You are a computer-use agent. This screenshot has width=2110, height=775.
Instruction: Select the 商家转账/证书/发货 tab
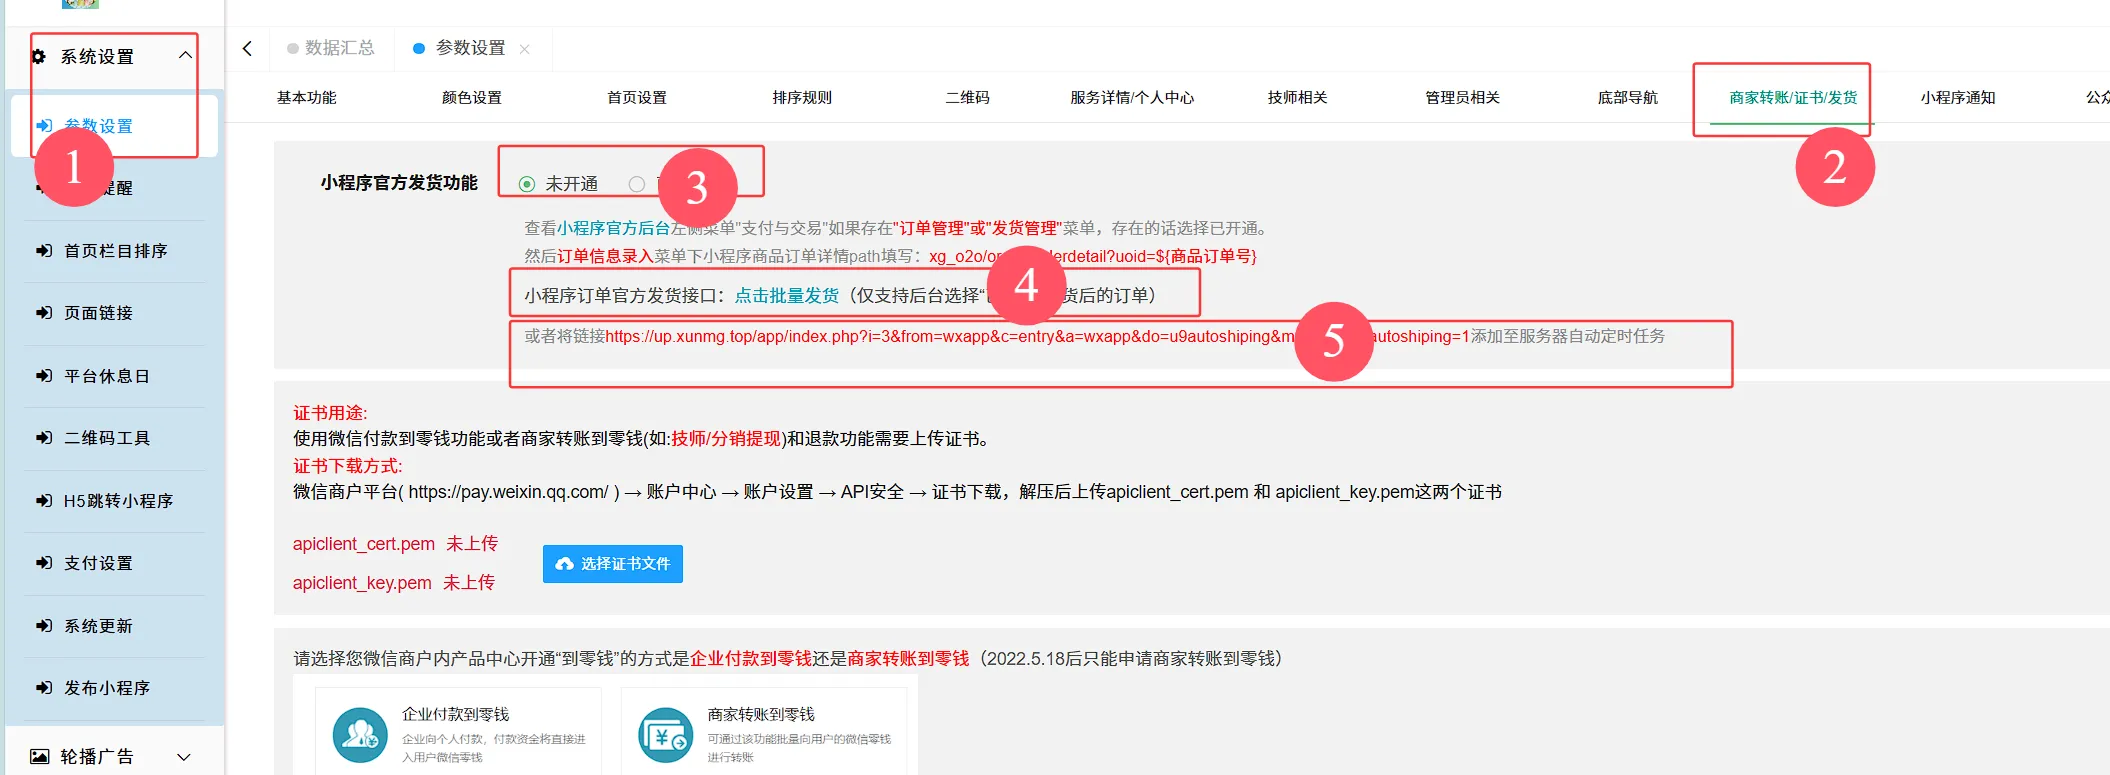click(1793, 98)
